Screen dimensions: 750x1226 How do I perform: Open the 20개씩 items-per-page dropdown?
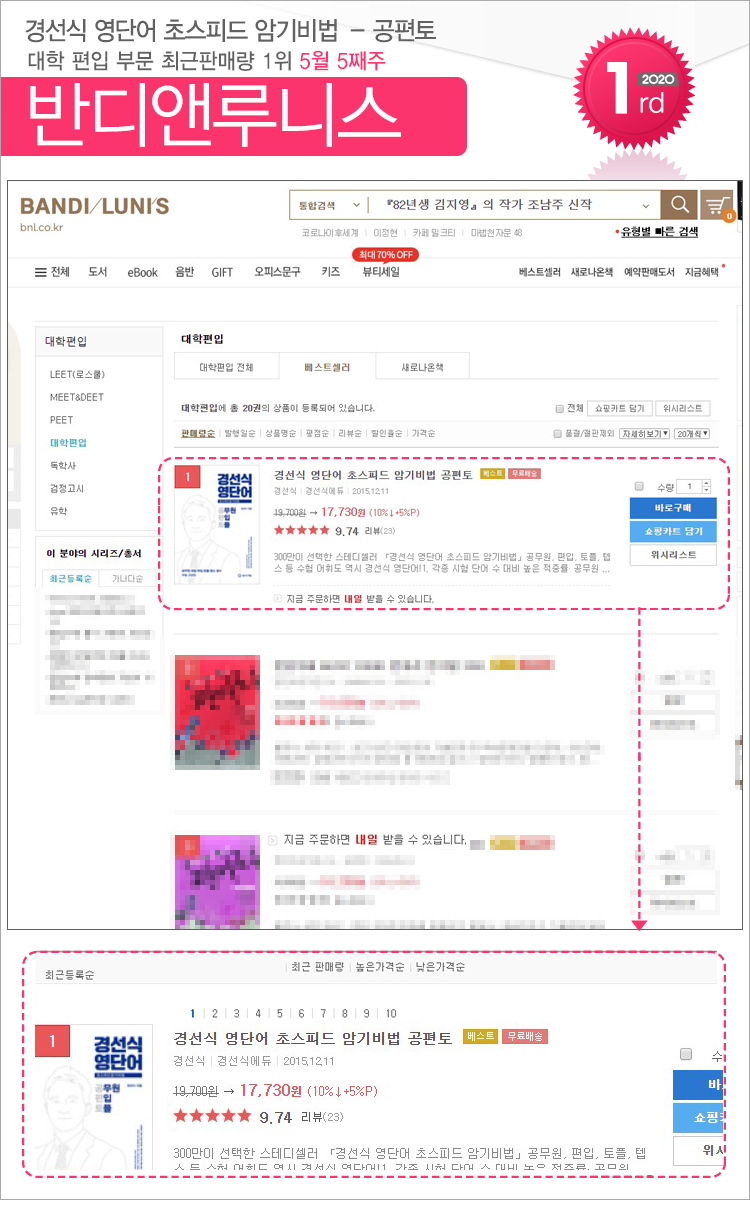691,433
